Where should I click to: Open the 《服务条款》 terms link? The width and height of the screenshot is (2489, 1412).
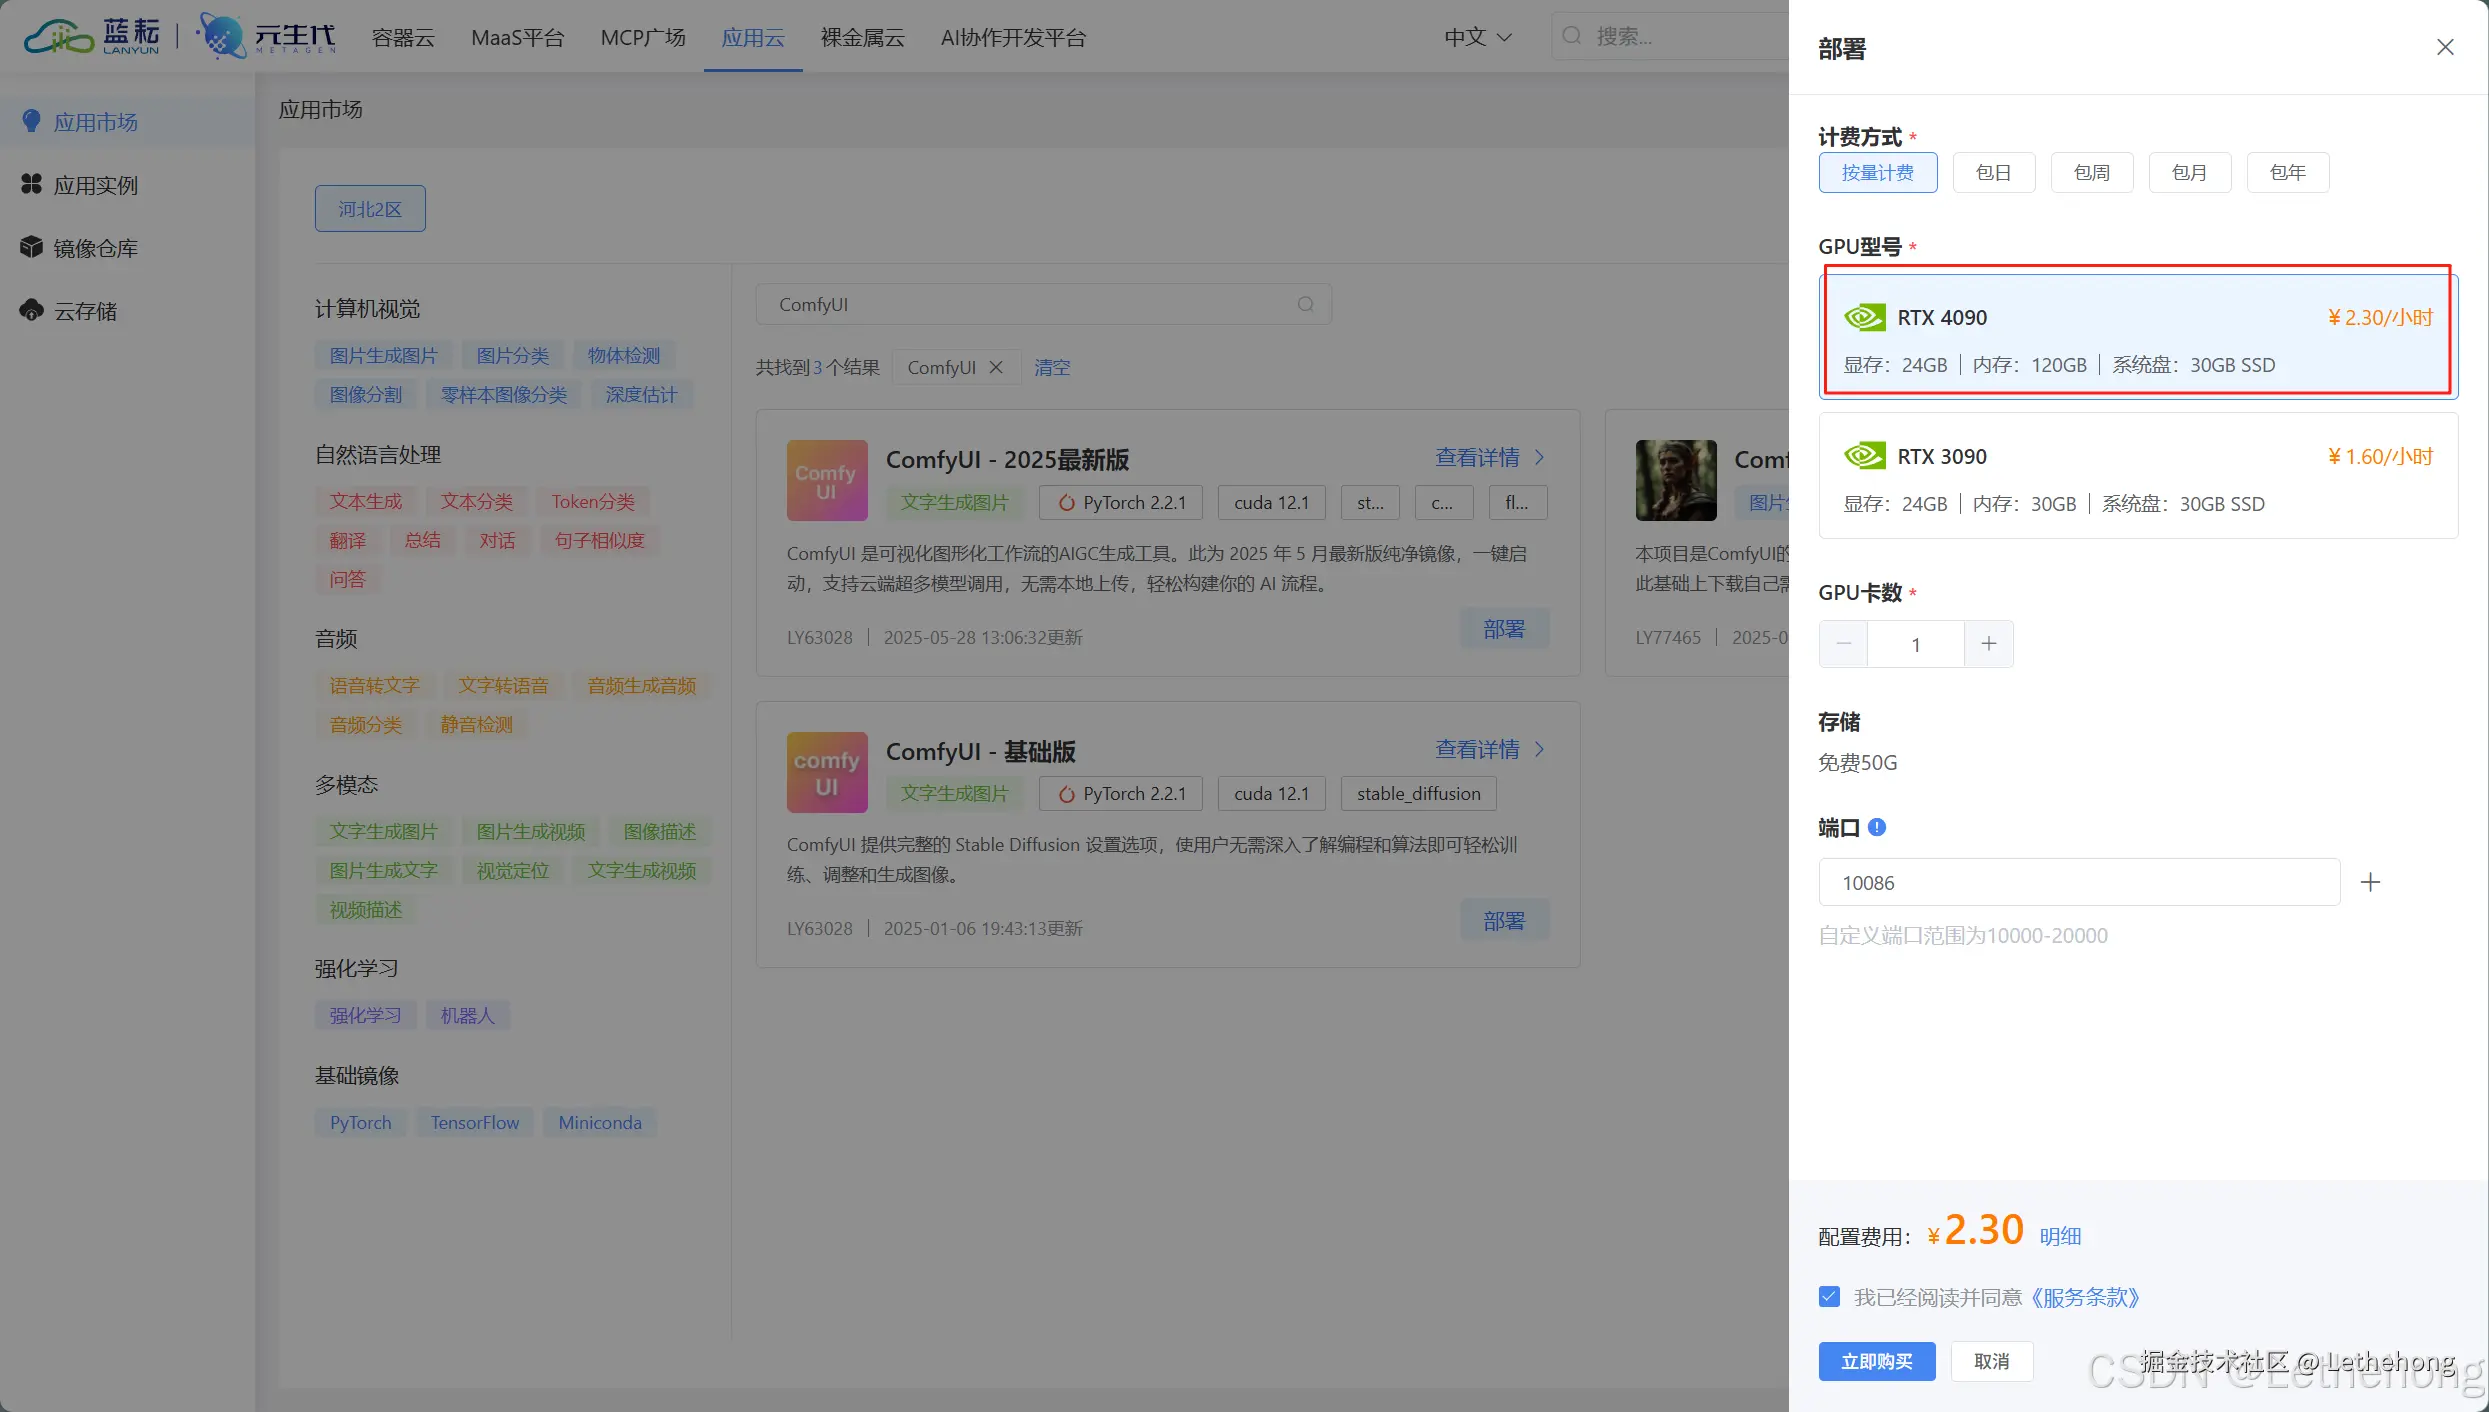(2086, 1296)
